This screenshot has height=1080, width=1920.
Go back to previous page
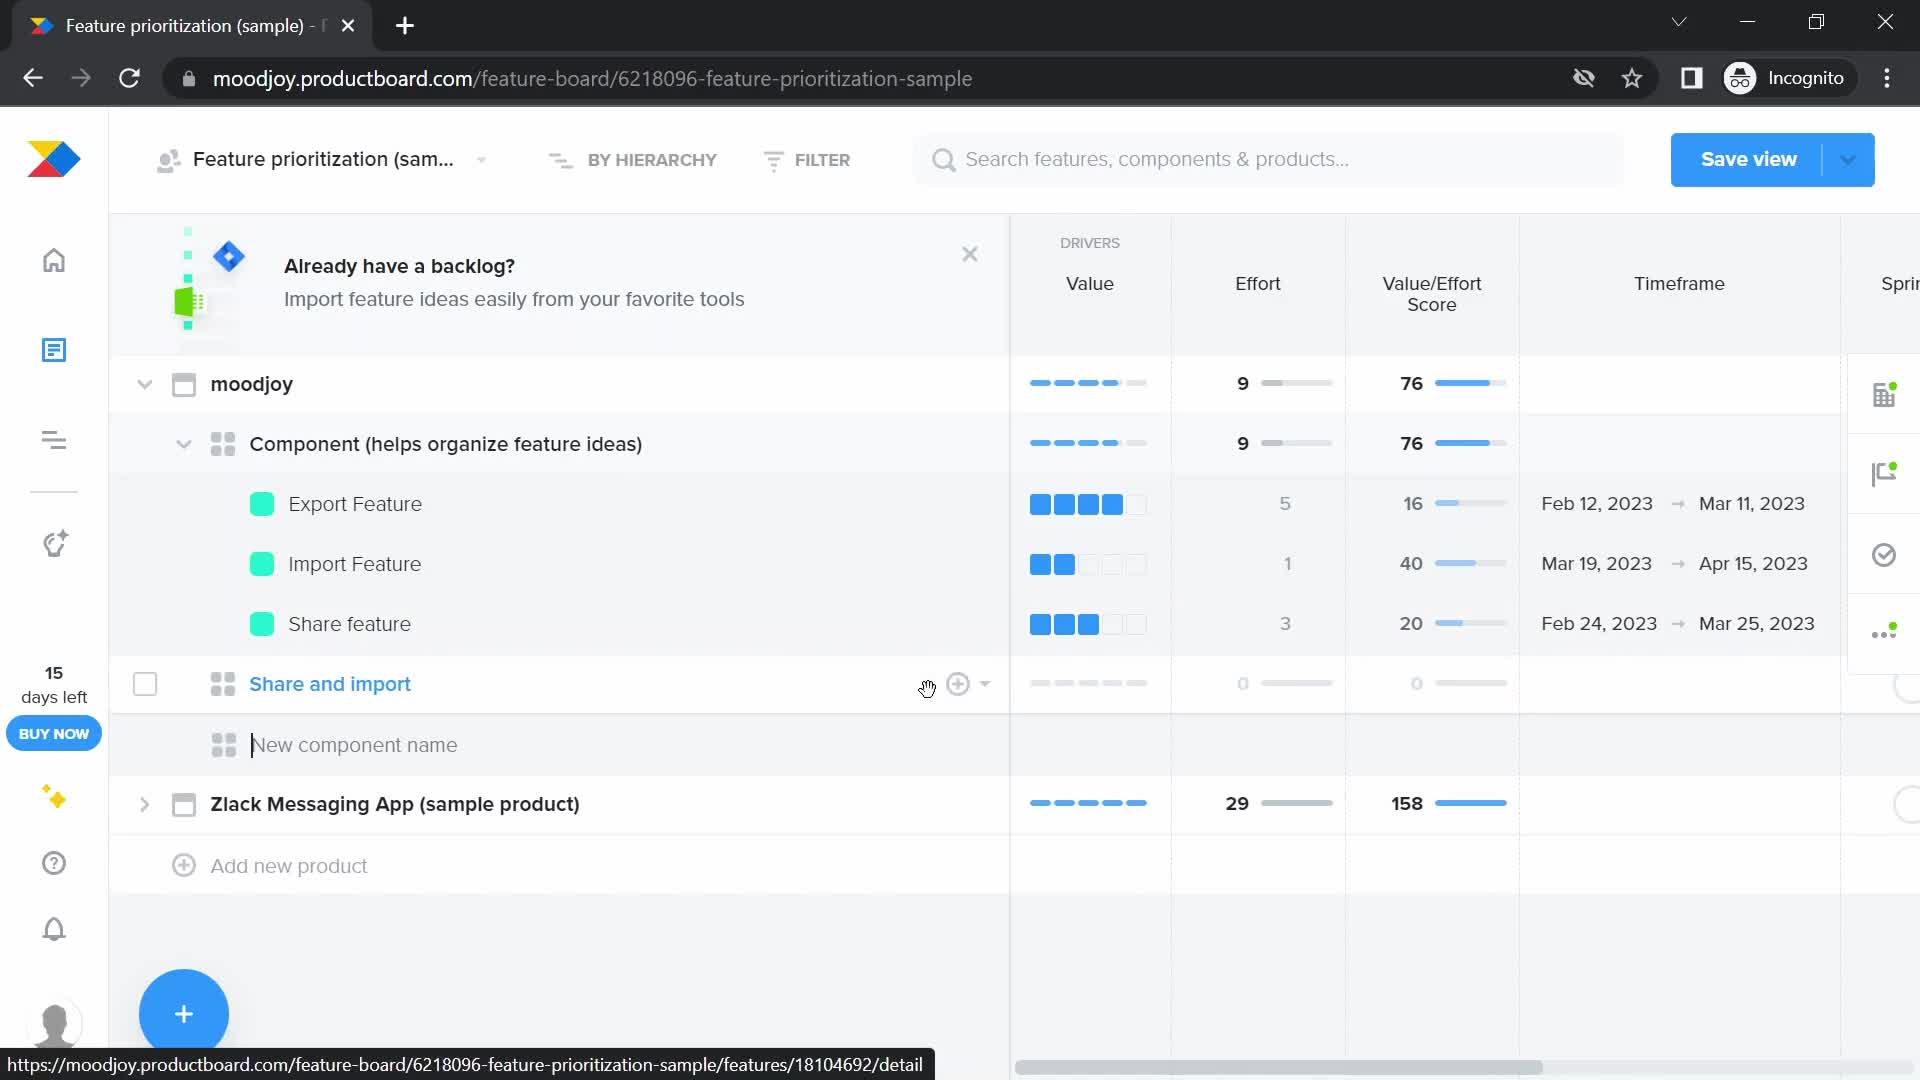[x=33, y=78]
